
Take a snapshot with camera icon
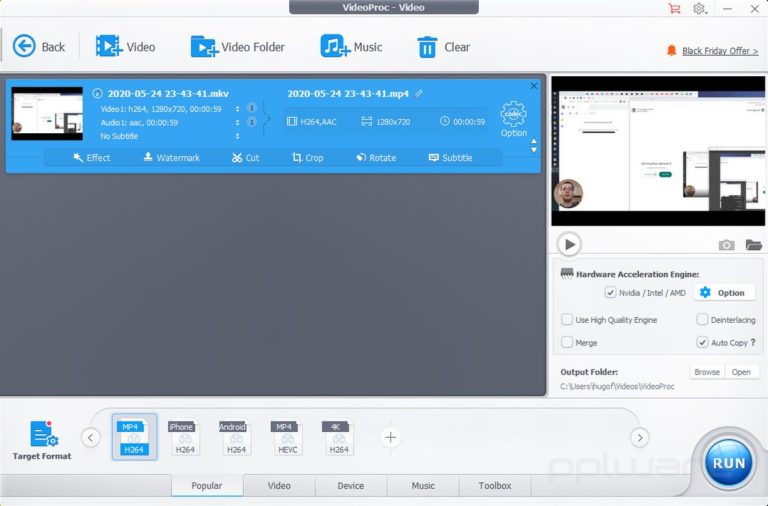pyautogui.click(x=726, y=244)
